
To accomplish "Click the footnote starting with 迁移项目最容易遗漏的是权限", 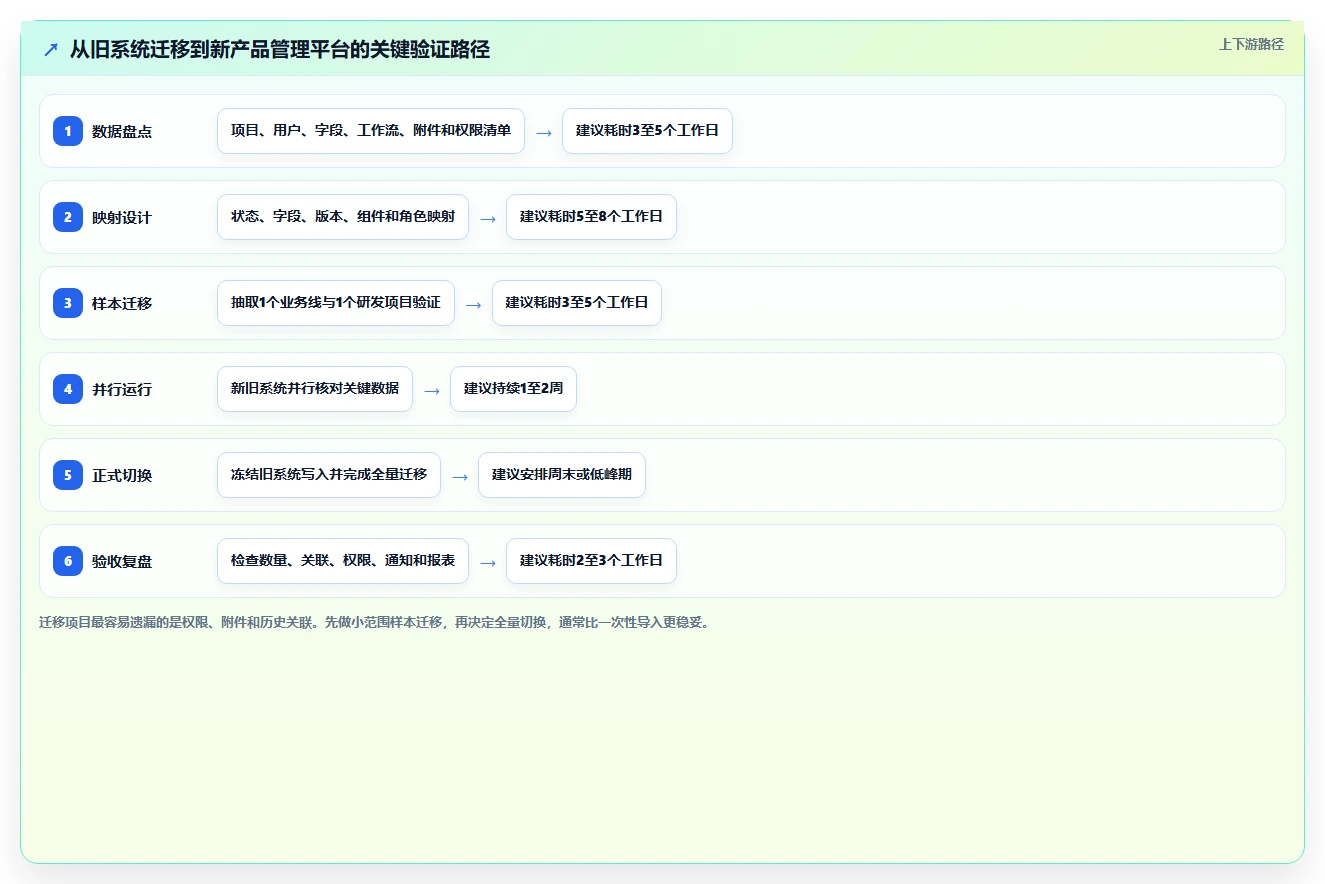I will coord(375,622).
